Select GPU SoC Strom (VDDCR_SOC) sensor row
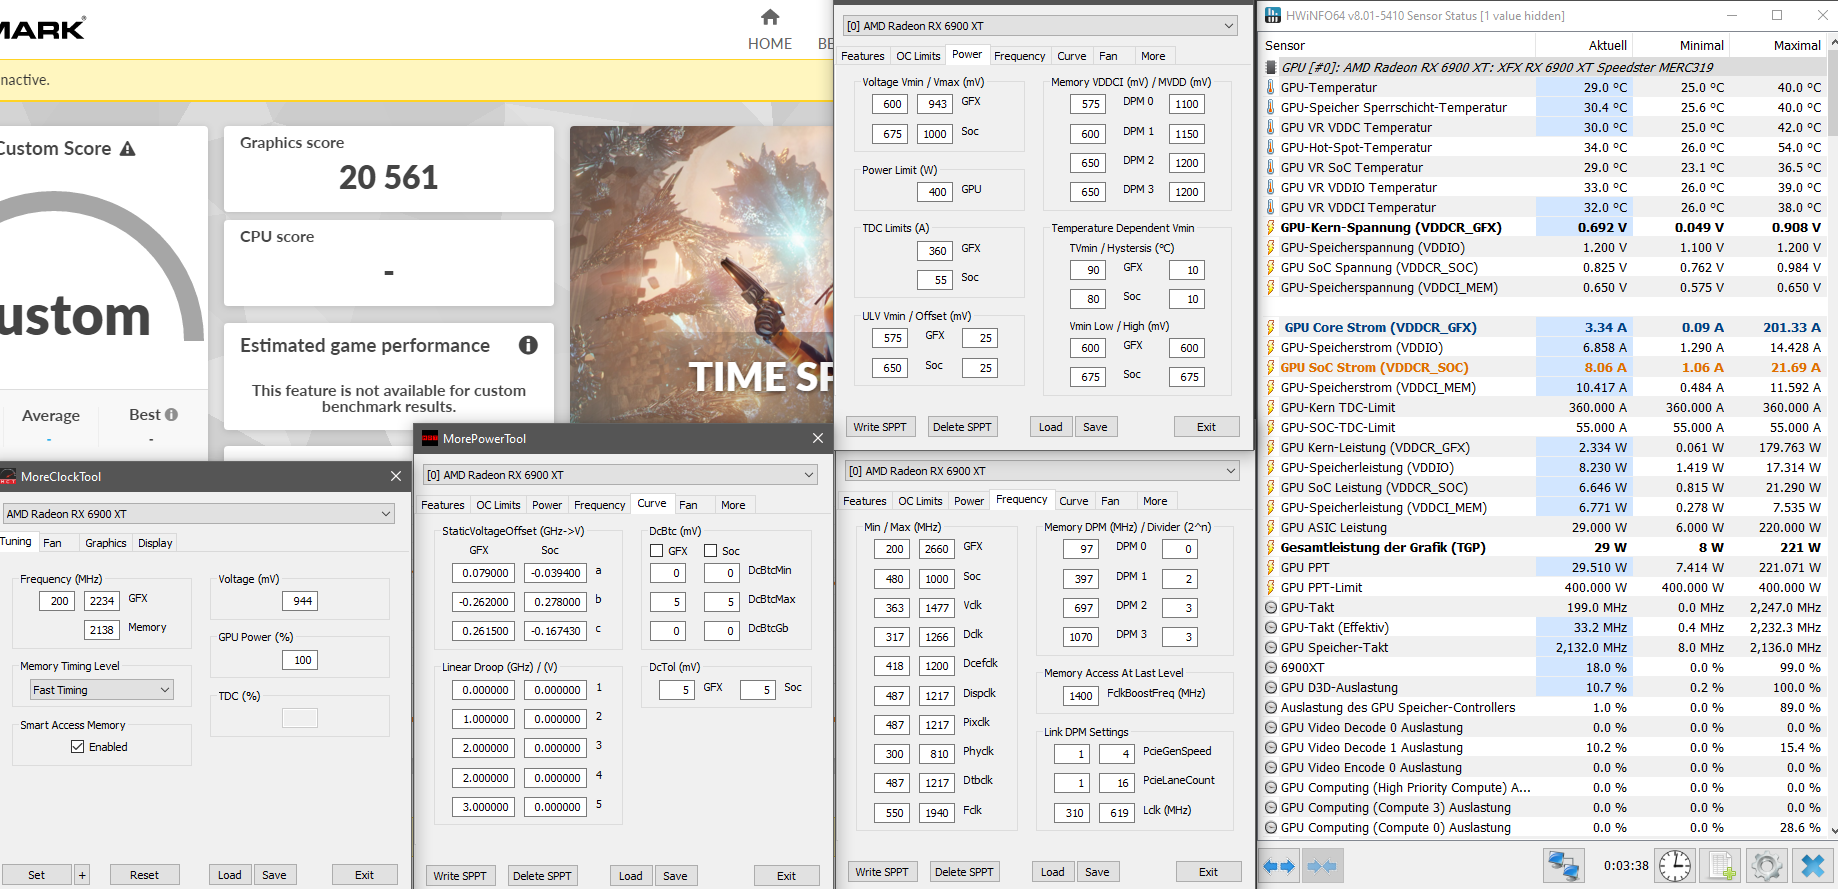 point(1545,367)
